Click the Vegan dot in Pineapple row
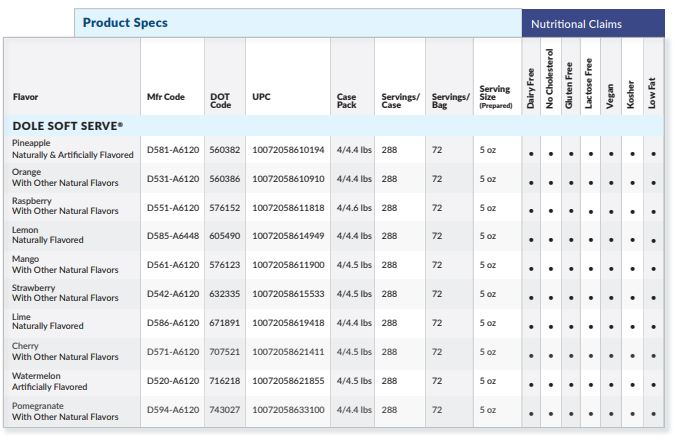677x437 pixels. click(x=610, y=154)
